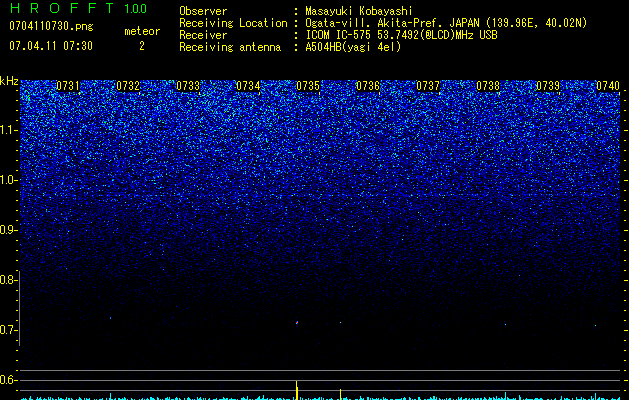Viewport: 629px width, 400px height.
Task: Click the date stamp 07.04.11 07:30
Action: (51, 46)
